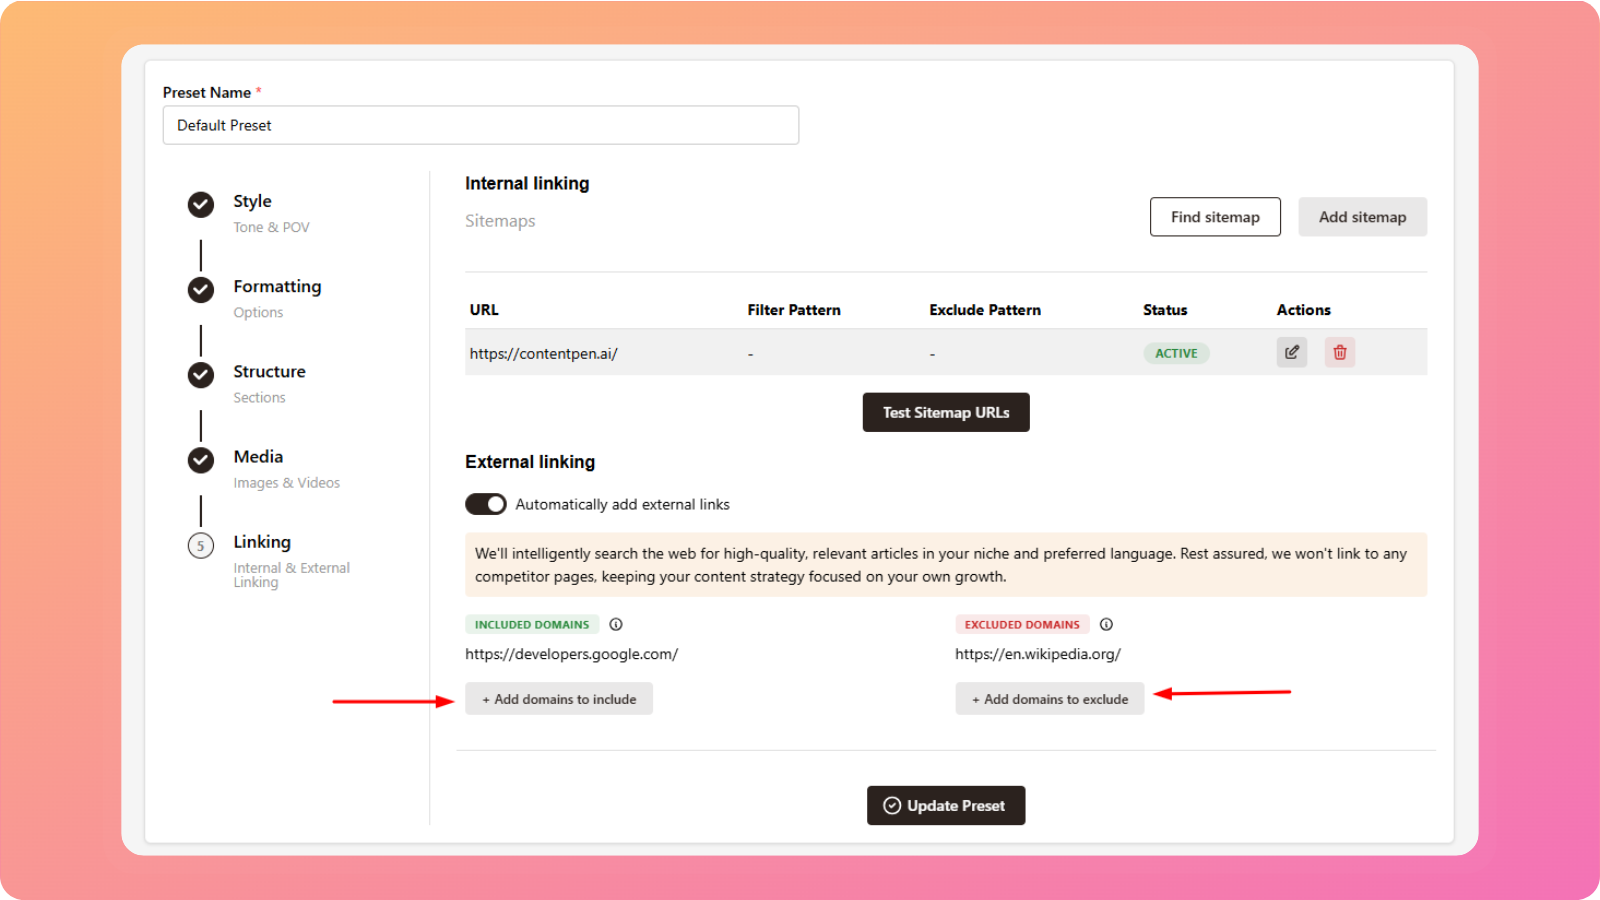The height and width of the screenshot is (900, 1600).
Task: Run Test Sitemap URLs
Action: coord(945,412)
